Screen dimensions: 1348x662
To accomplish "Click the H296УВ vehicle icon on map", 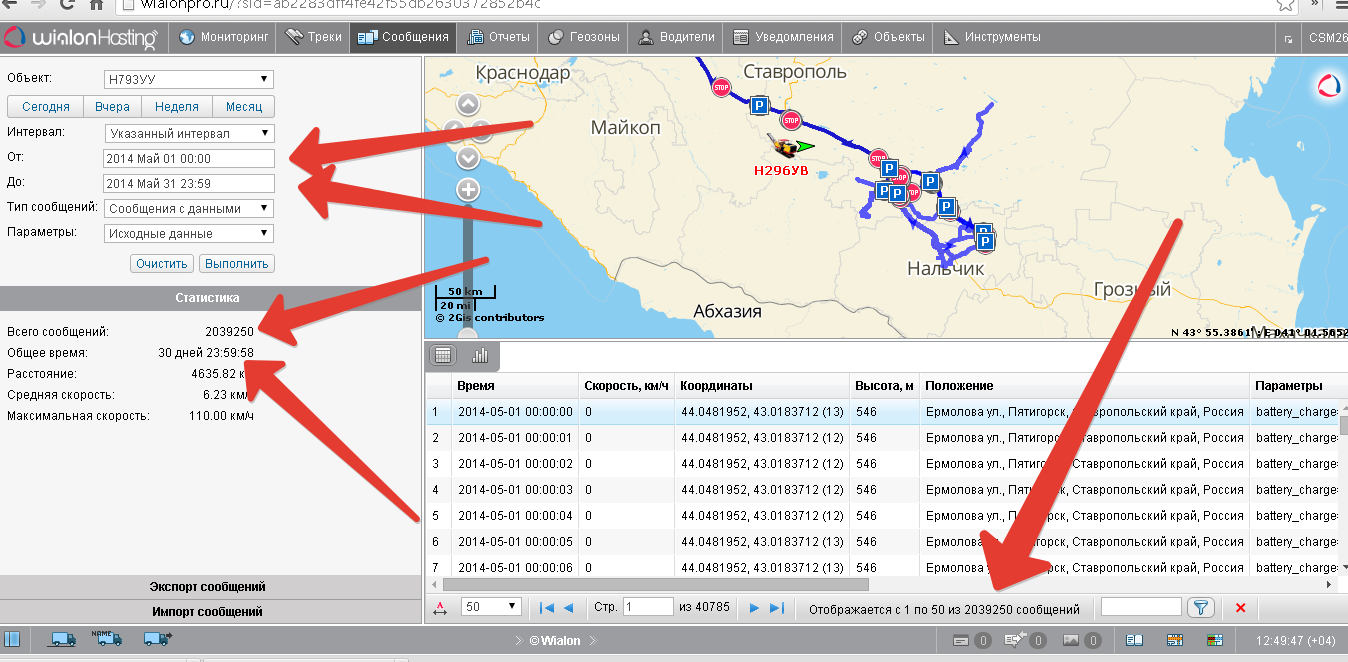I will (x=784, y=148).
